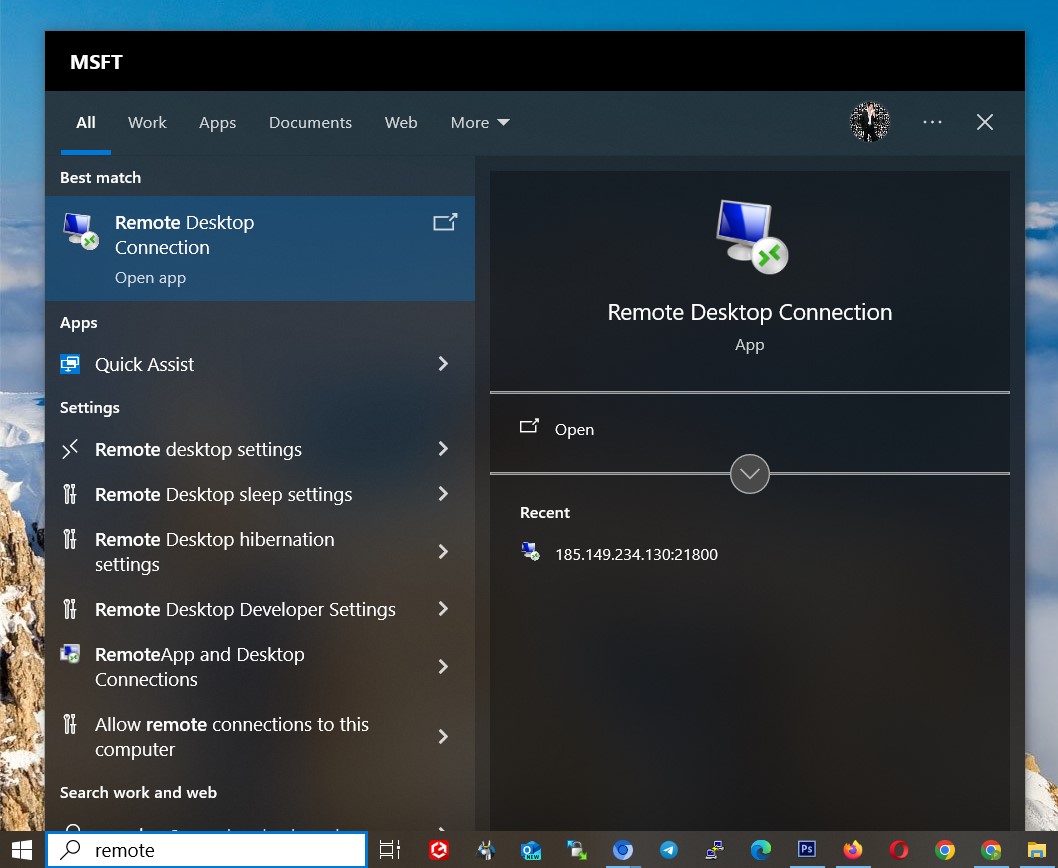Screen dimensions: 1058x868
Task: Open Photoshop from the taskbar
Action: pyautogui.click(x=807, y=849)
